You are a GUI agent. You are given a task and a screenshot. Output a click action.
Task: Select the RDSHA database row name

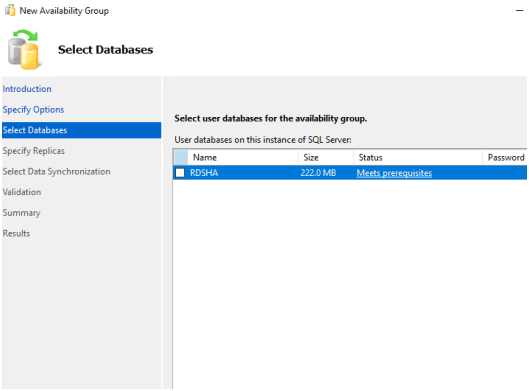[x=204, y=173]
